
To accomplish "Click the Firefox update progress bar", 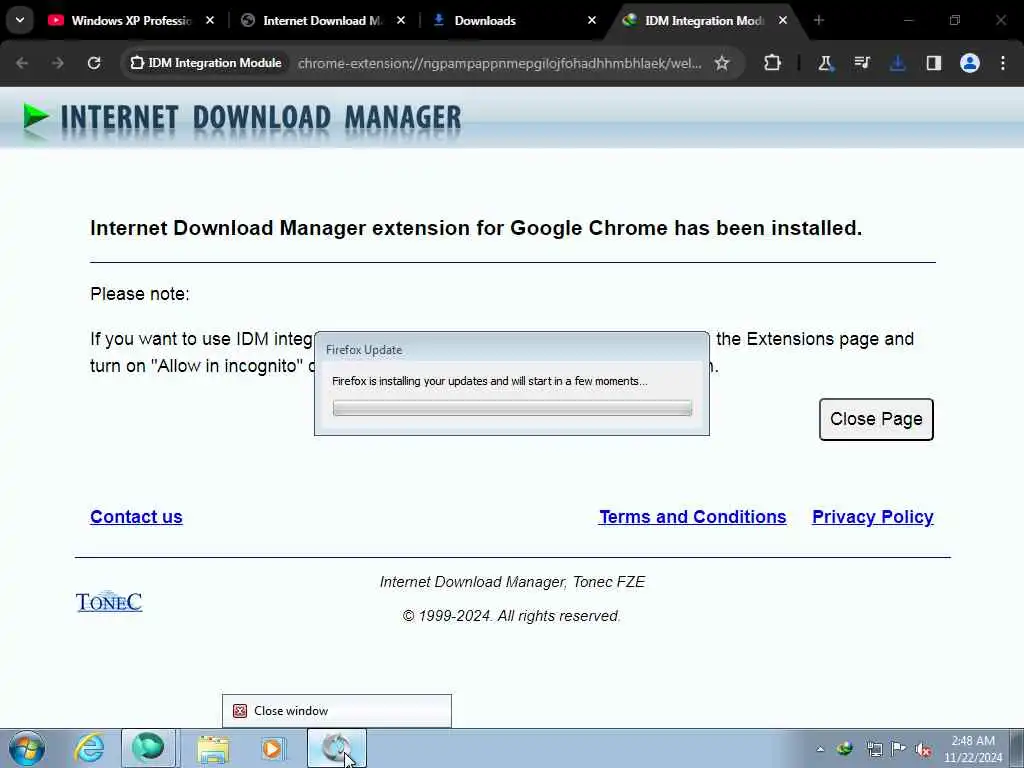I will point(512,408).
